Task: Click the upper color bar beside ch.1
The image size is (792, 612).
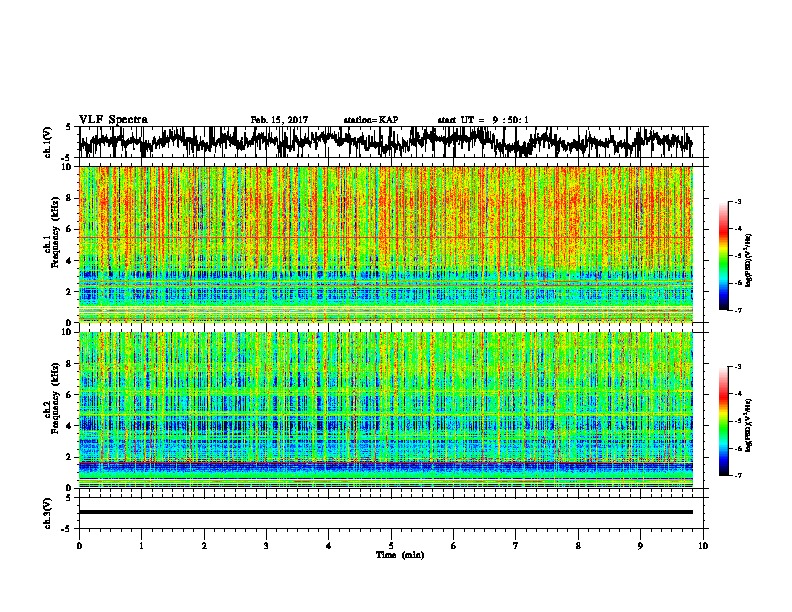Action: [x=724, y=256]
